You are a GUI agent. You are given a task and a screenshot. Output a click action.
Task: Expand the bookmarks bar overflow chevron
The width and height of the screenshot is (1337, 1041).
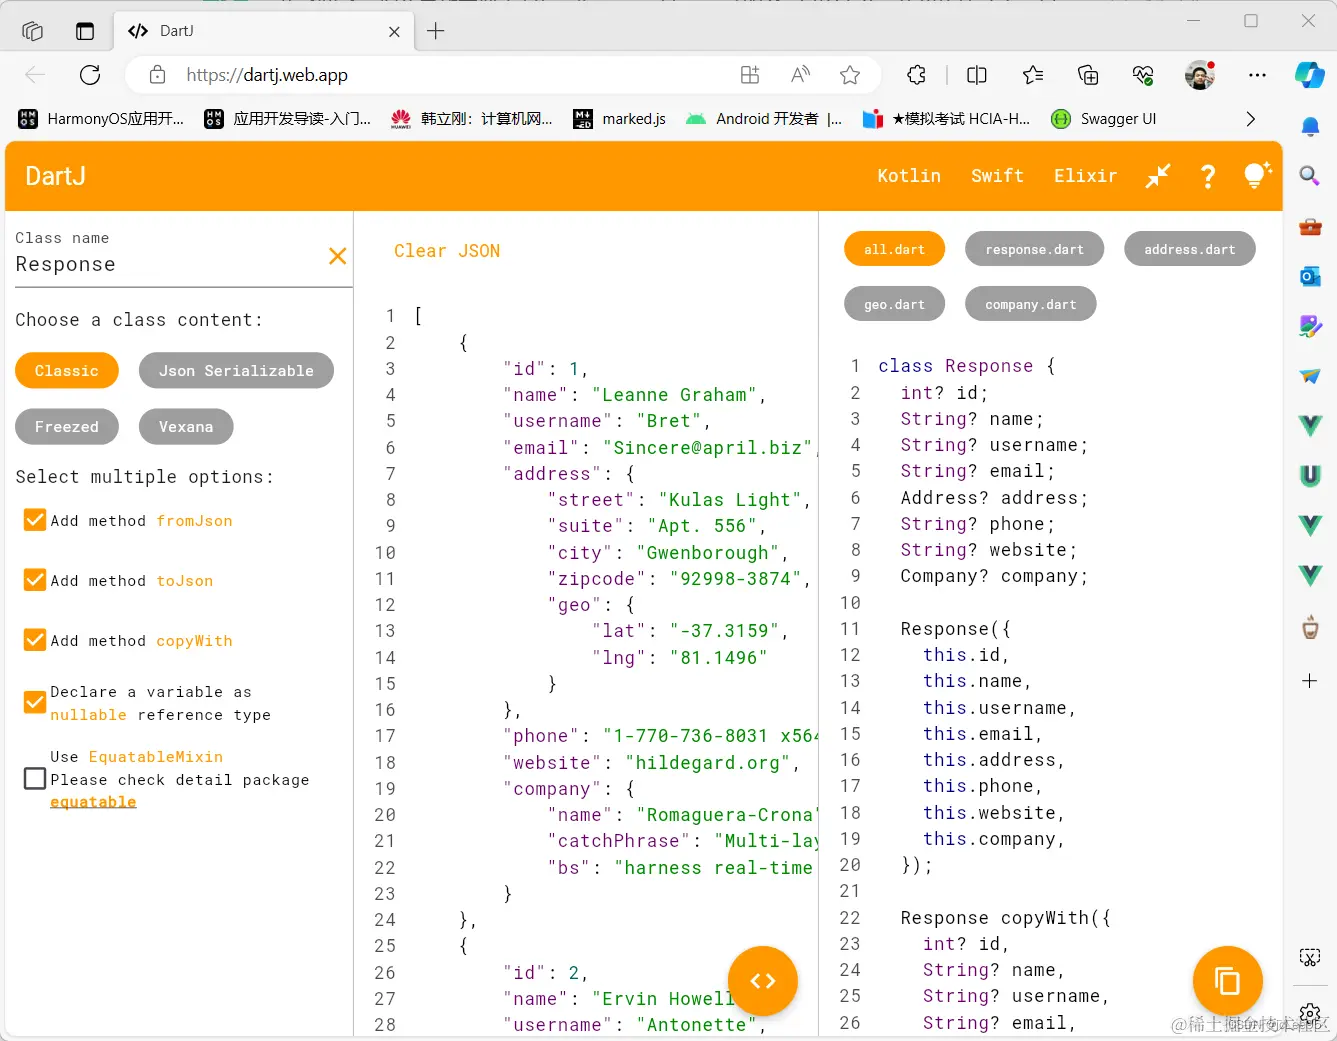point(1250,119)
